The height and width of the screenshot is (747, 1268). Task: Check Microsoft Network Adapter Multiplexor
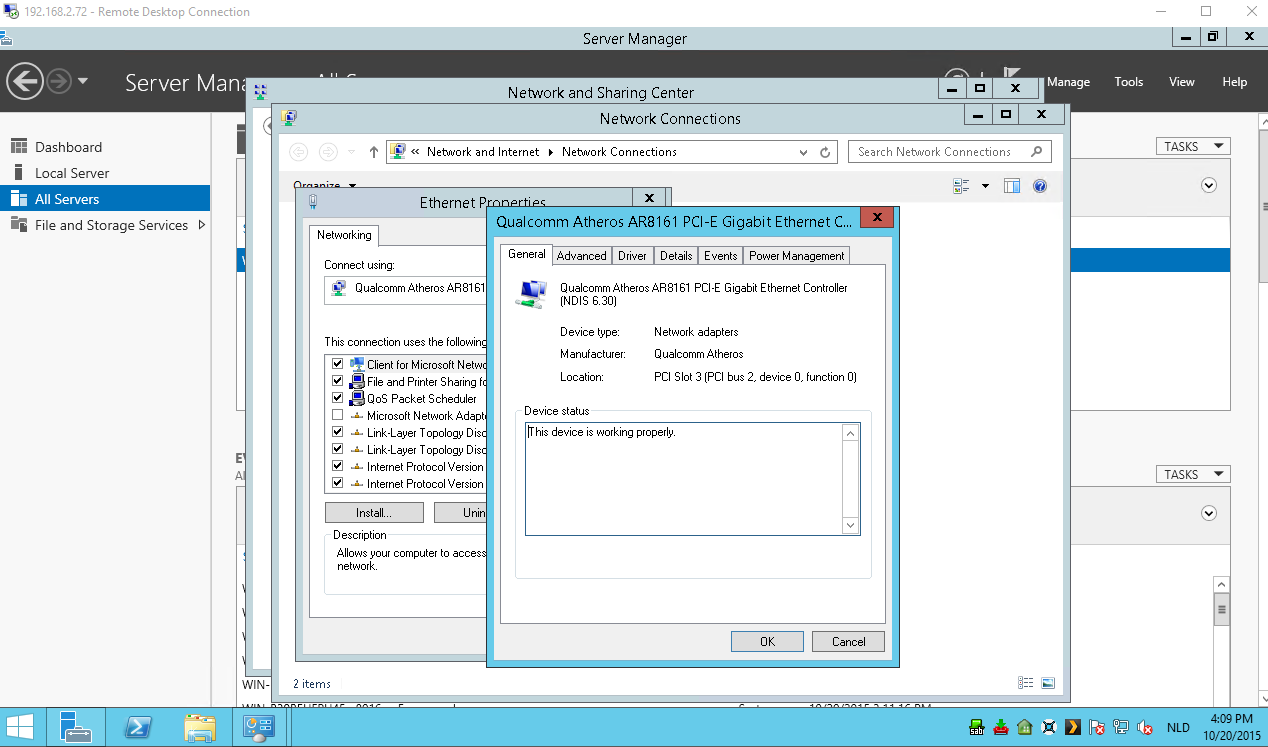(337, 415)
